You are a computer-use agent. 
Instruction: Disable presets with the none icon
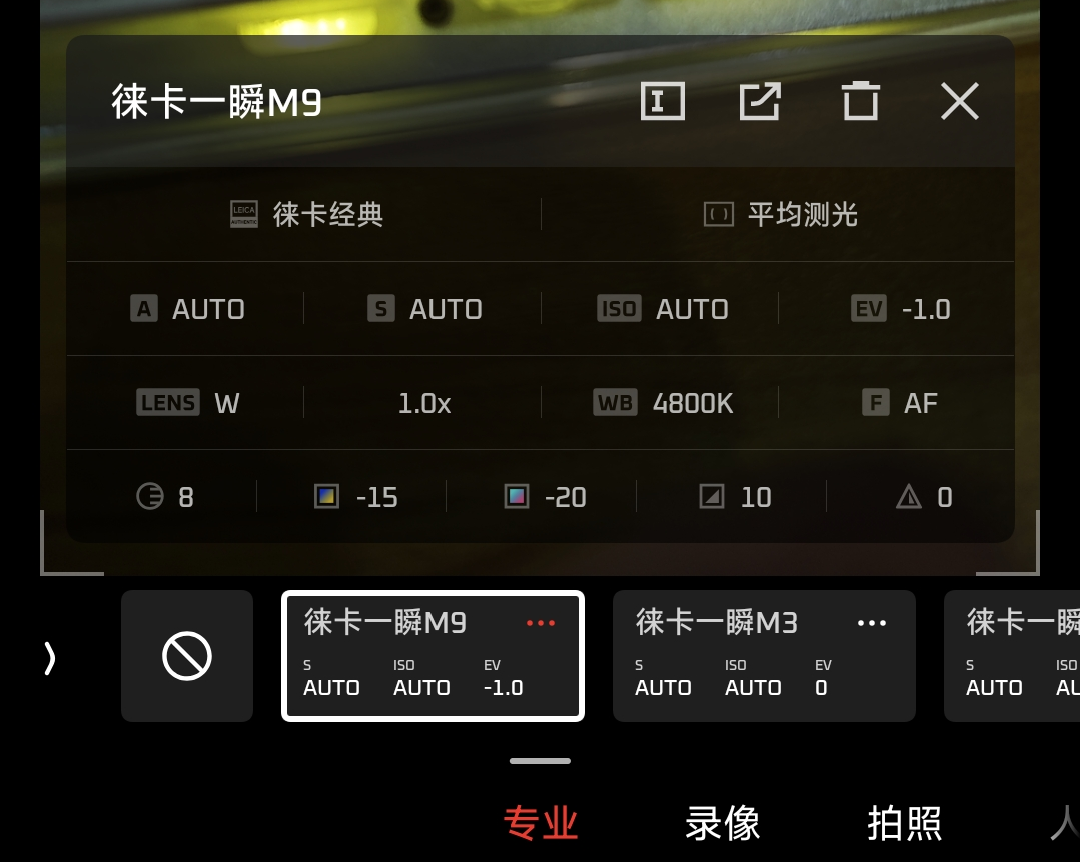(x=187, y=656)
